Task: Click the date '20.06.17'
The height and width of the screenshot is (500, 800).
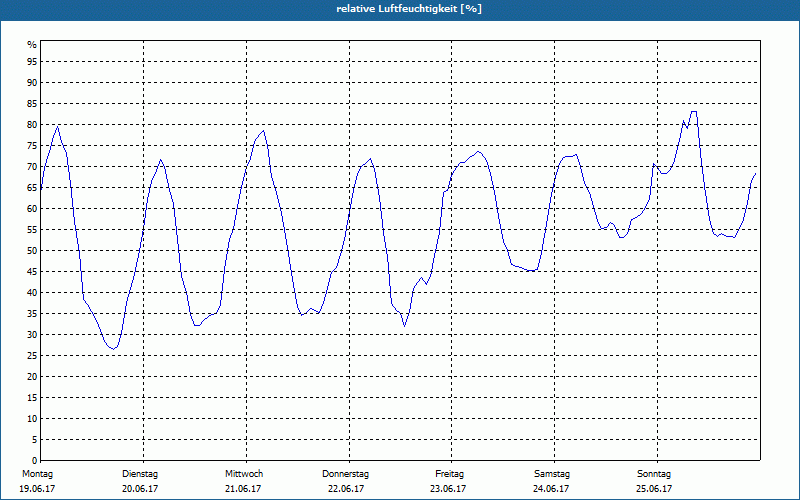Action: pos(140,489)
